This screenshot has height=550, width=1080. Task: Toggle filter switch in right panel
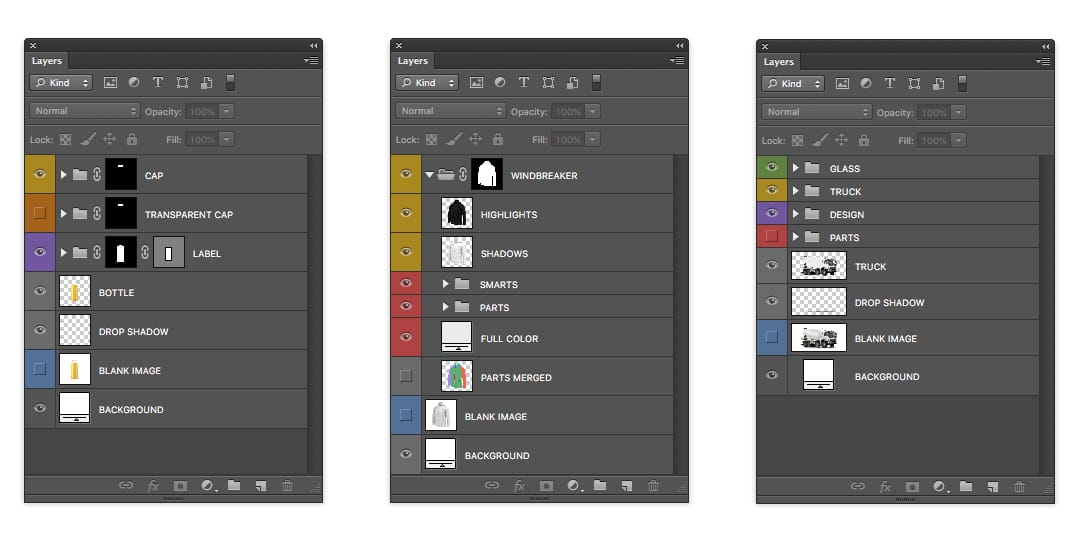tap(962, 83)
